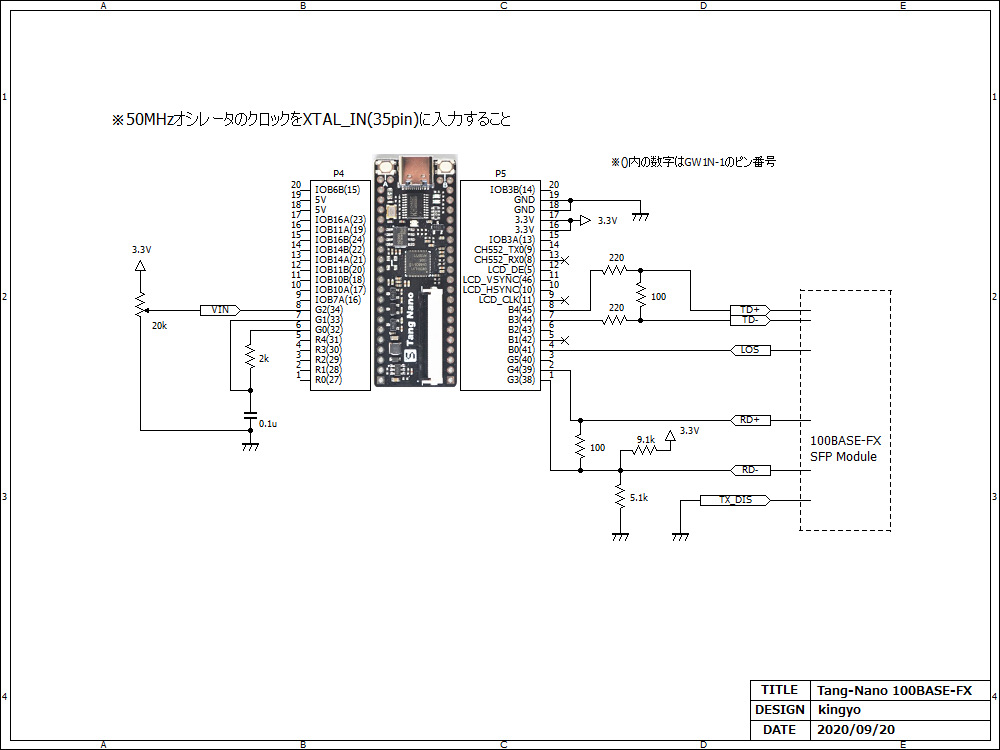This screenshot has width=1000, height=750.
Task: Click the 50MHz oscillator XTAL_IN note text
Action: pyautogui.click(x=311, y=119)
